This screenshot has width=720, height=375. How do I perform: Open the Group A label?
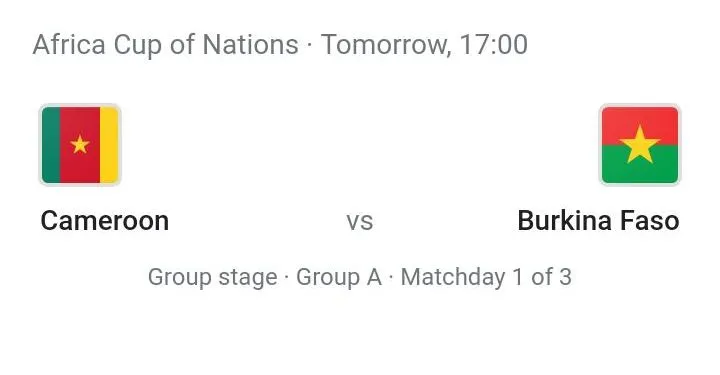[339, 277]
